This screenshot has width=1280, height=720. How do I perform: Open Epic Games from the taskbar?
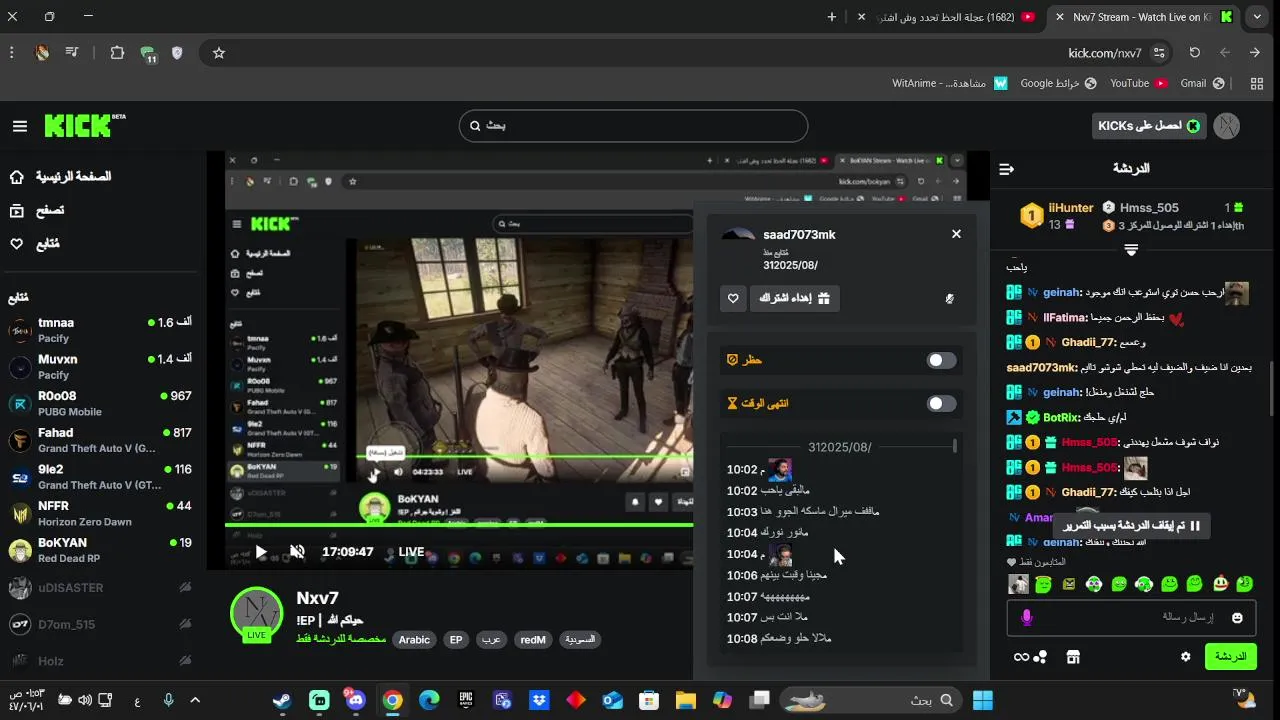[466, 700]
